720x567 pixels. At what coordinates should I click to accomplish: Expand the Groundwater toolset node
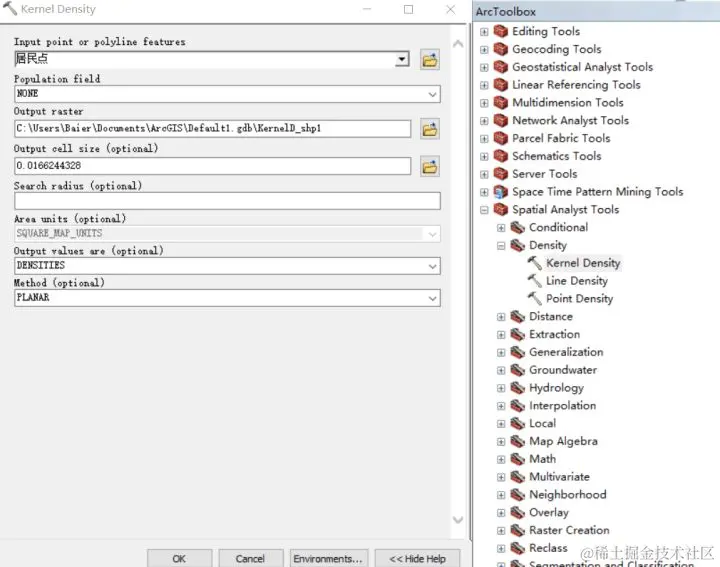[x=501, y=371]
